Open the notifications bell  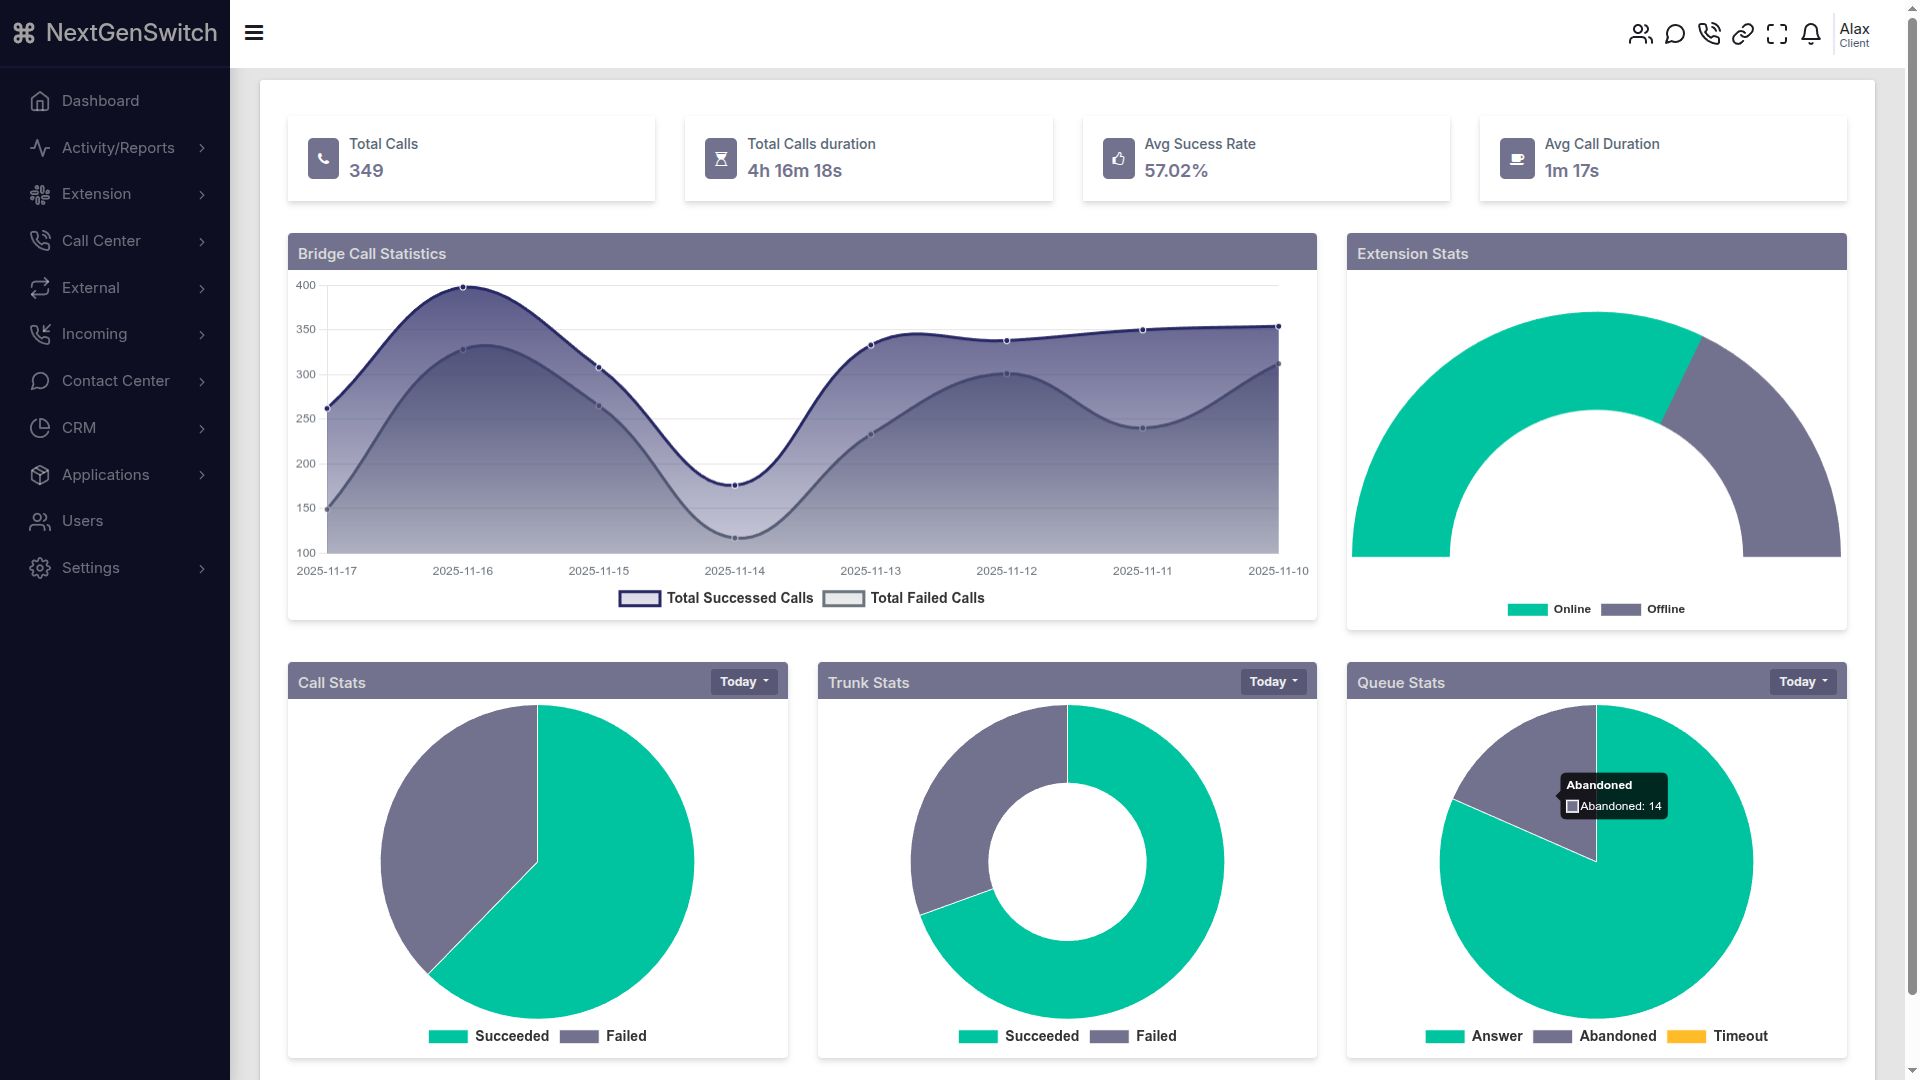1811,34
